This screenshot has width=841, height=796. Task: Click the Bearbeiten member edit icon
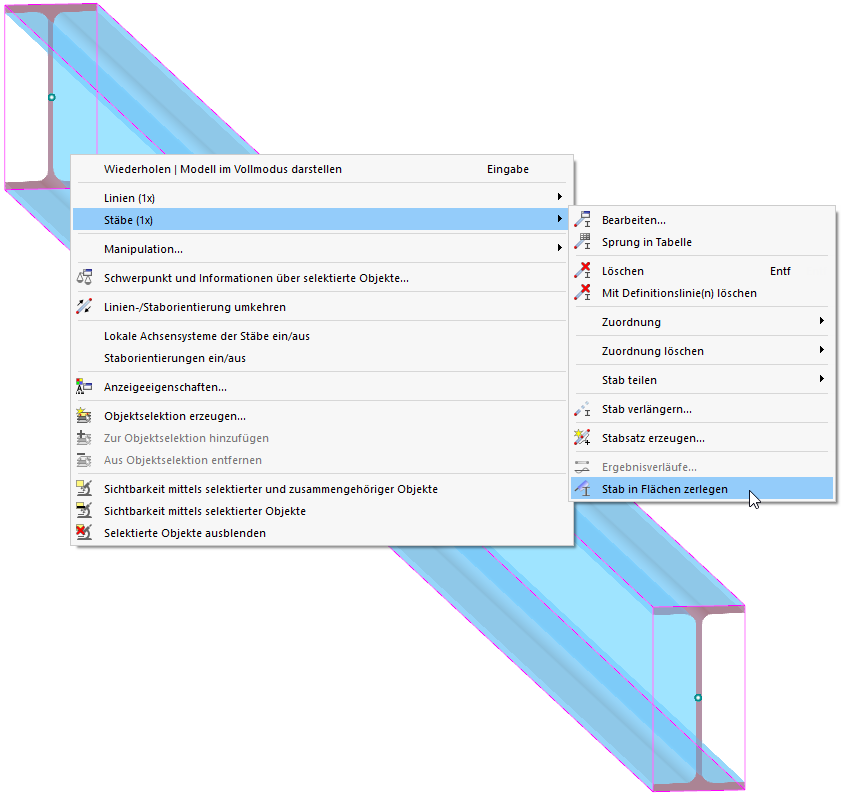pos(582,219)
